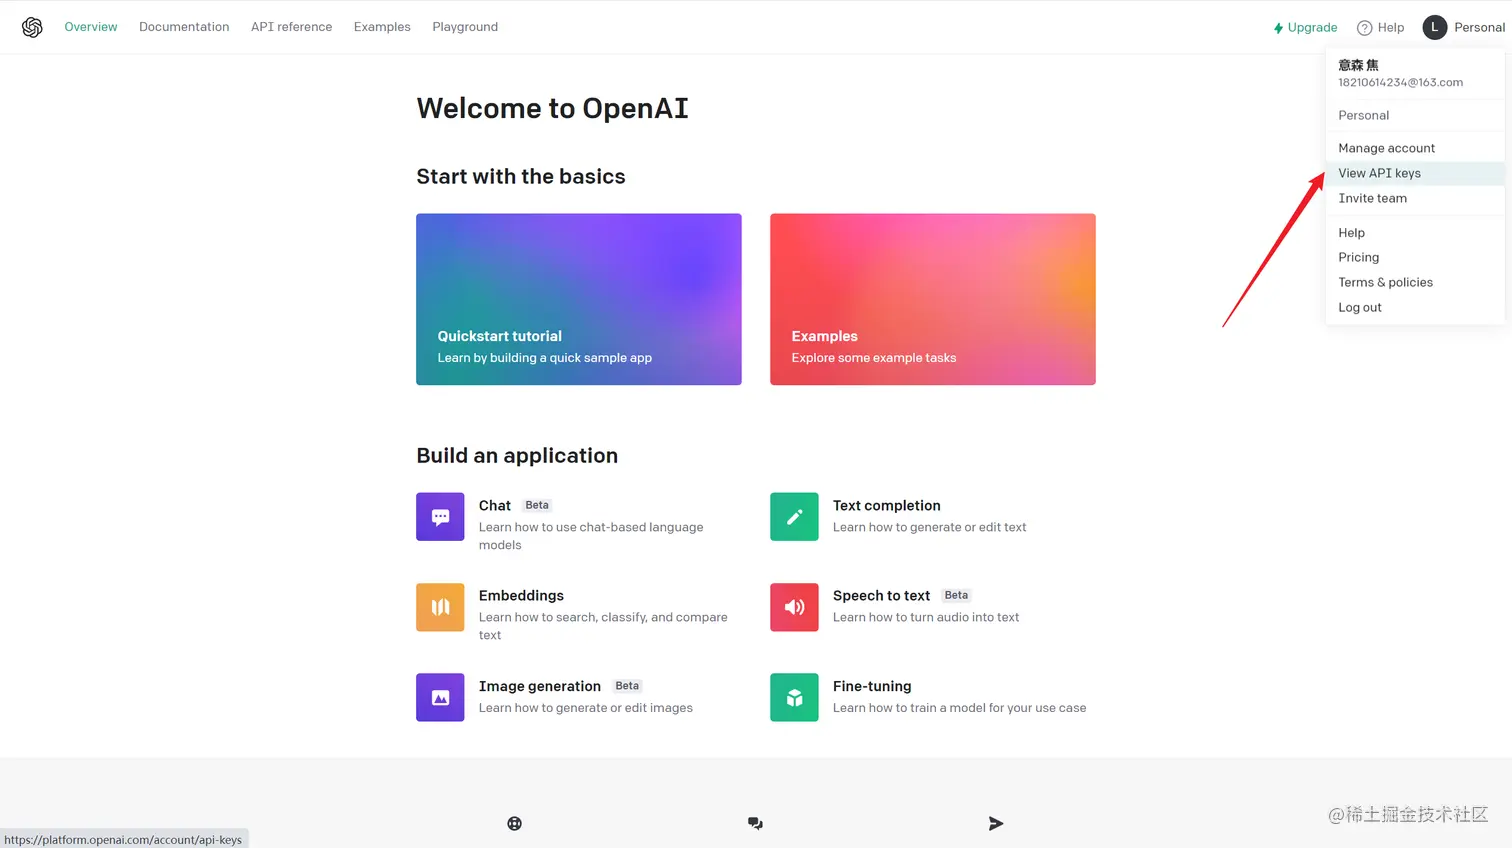This screenshot has height=848, width=1512.
Task: Click the Help link in top bar
Action: coord(1380,28)
